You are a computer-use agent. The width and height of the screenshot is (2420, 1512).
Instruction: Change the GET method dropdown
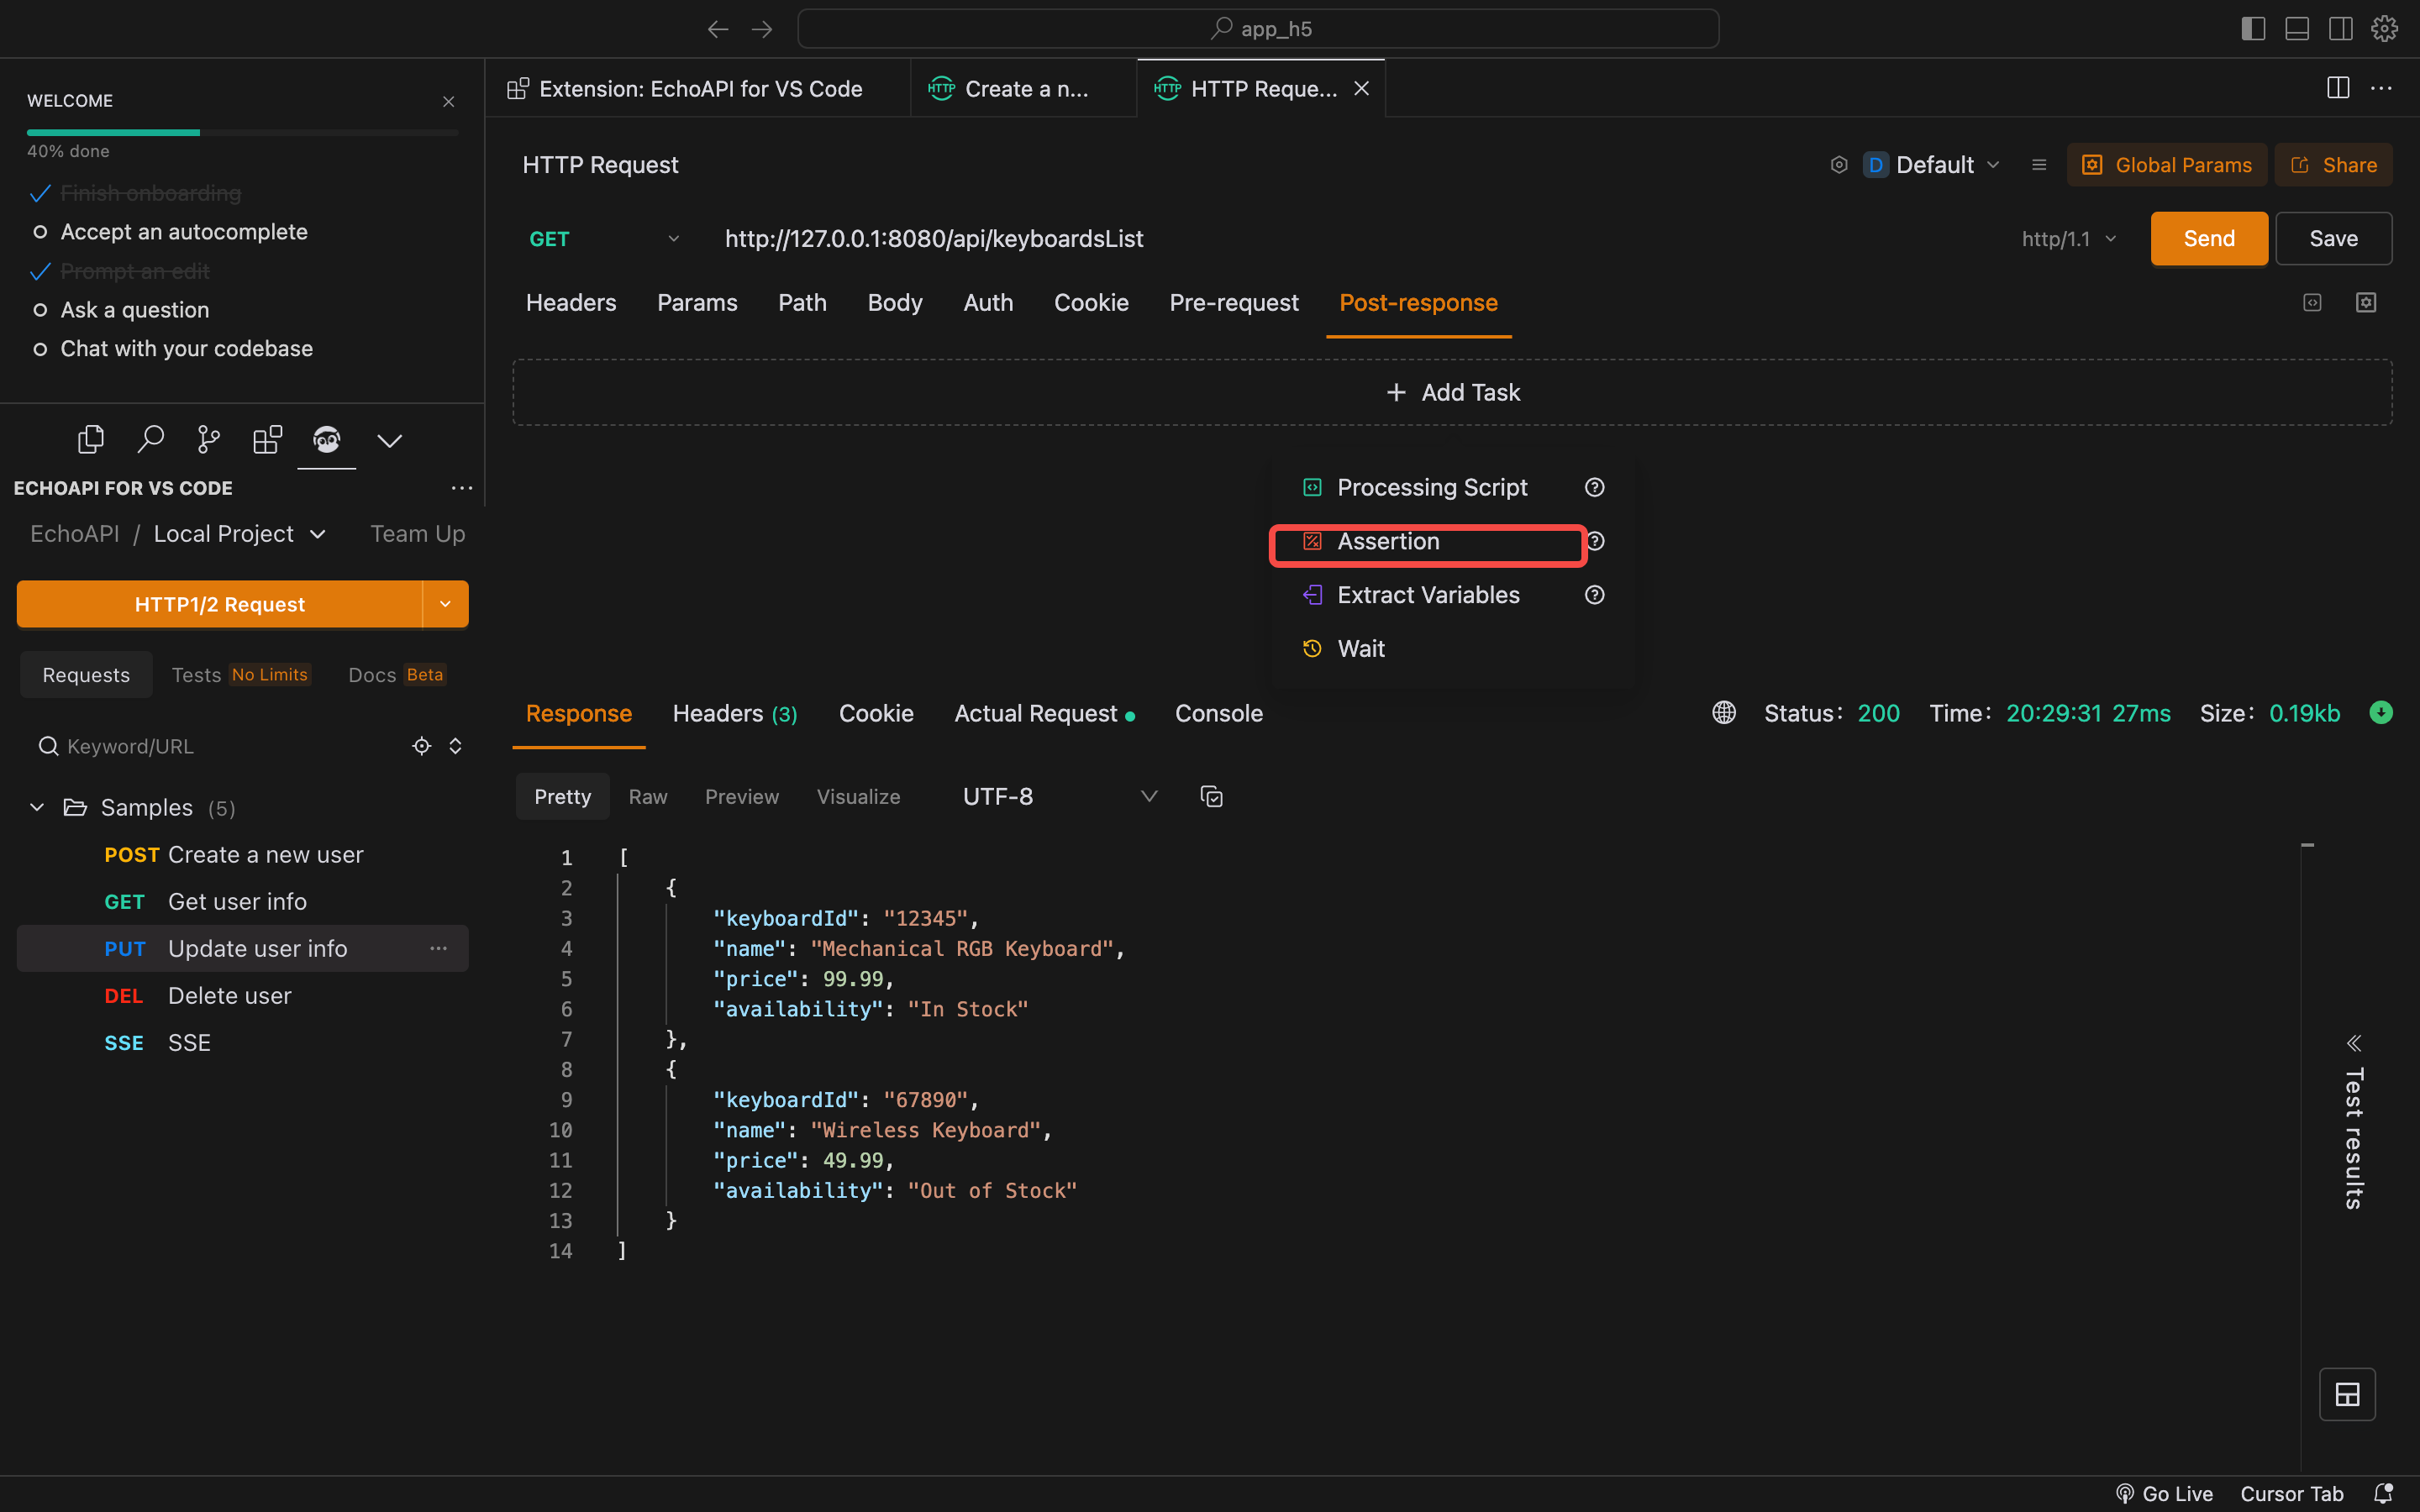tap(604, 239)
